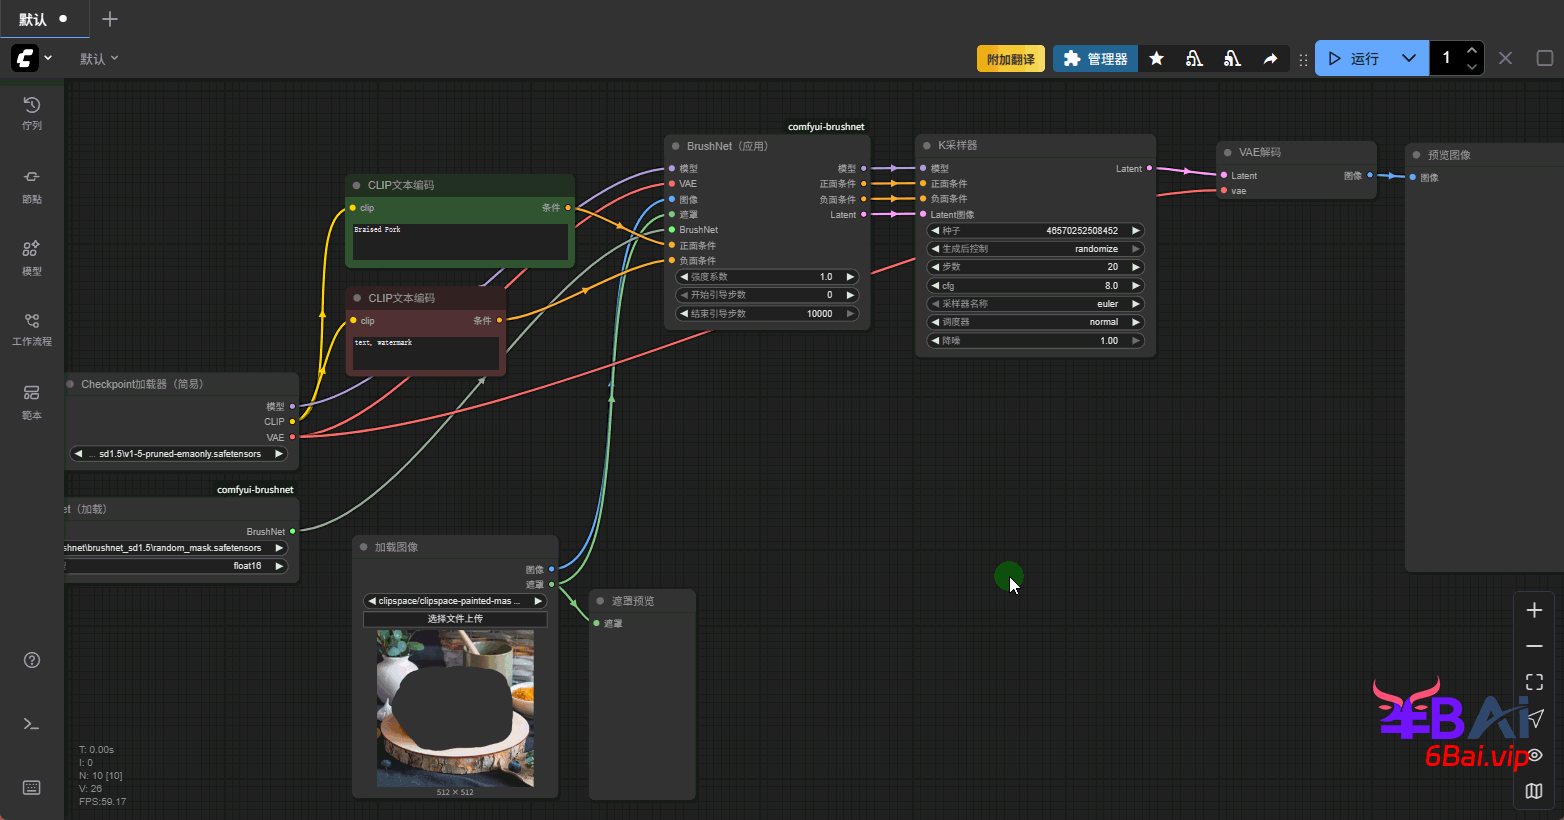Image resolution: width=1564 pixels, height=820 pixels.
Task: Click the fit view icon on canvas
Action: pyautogui.click(x=1534, y=682)
